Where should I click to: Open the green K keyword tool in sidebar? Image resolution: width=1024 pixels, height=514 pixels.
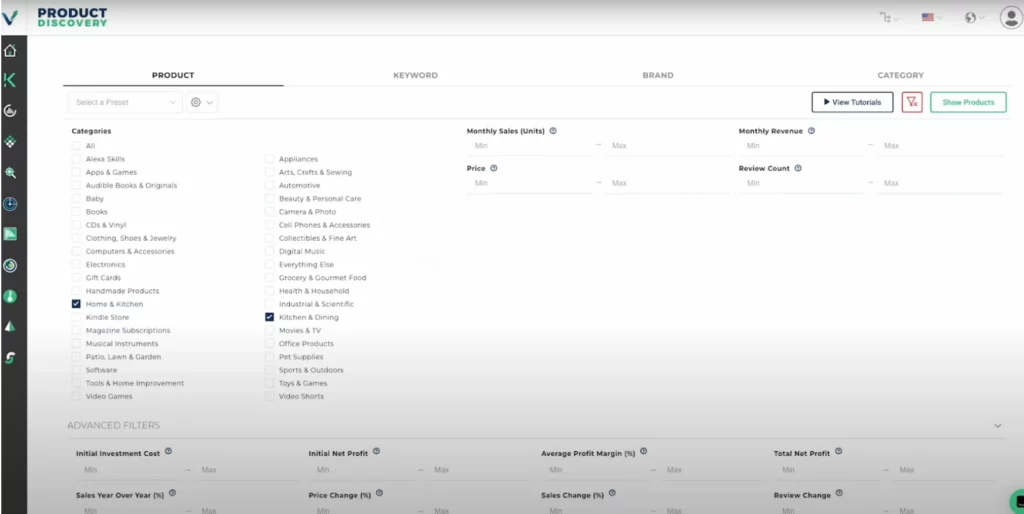pos(10,80)
